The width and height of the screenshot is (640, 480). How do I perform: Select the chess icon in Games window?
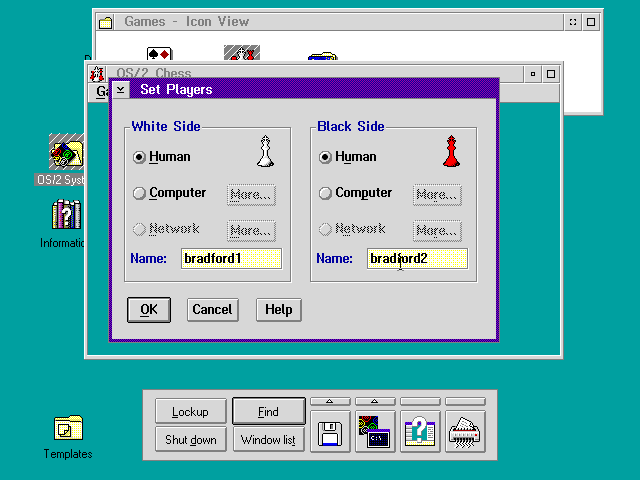pyautogui.click(x=242, y=53)
